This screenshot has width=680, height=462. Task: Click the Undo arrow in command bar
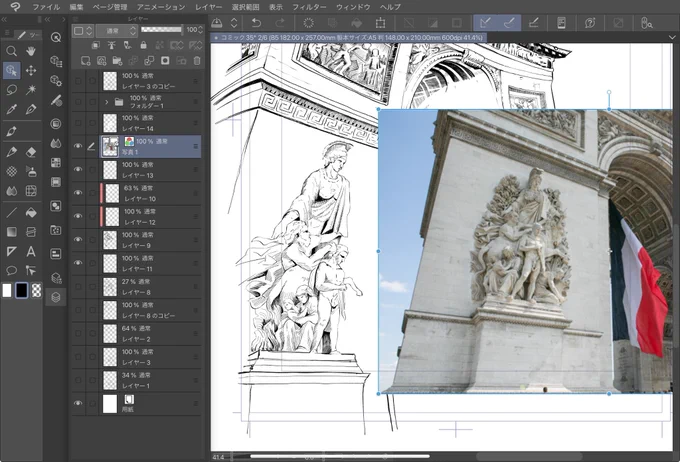[x=257, y=23]
